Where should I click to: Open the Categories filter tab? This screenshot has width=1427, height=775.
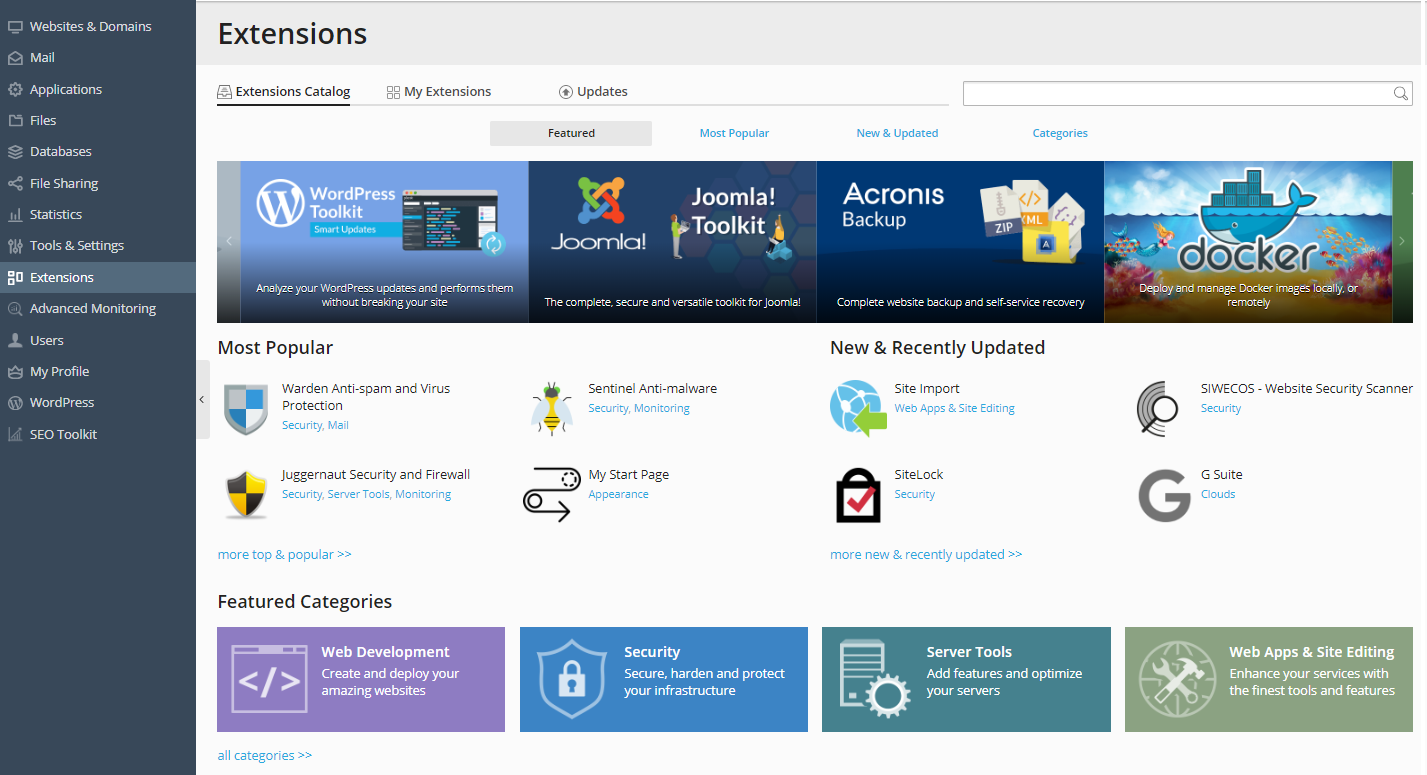coord(1059,133)
